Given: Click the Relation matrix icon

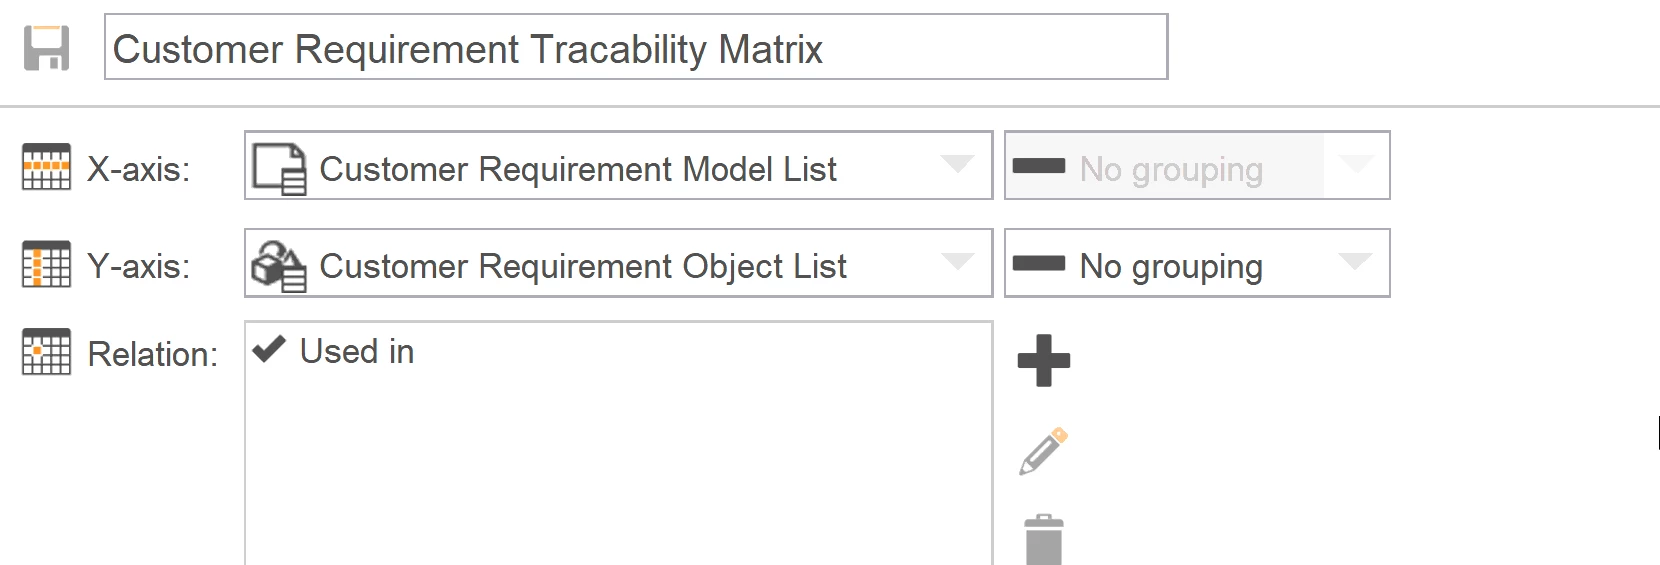Looking at the screenshot, I should [x=46, y=352].
